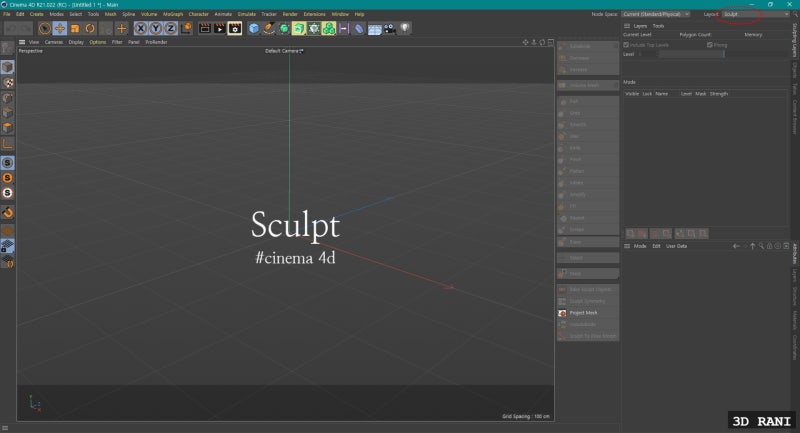This screenshot has width=800, height=433.
Task: Toggle the white Solo S icon
Action: point(8,193)
